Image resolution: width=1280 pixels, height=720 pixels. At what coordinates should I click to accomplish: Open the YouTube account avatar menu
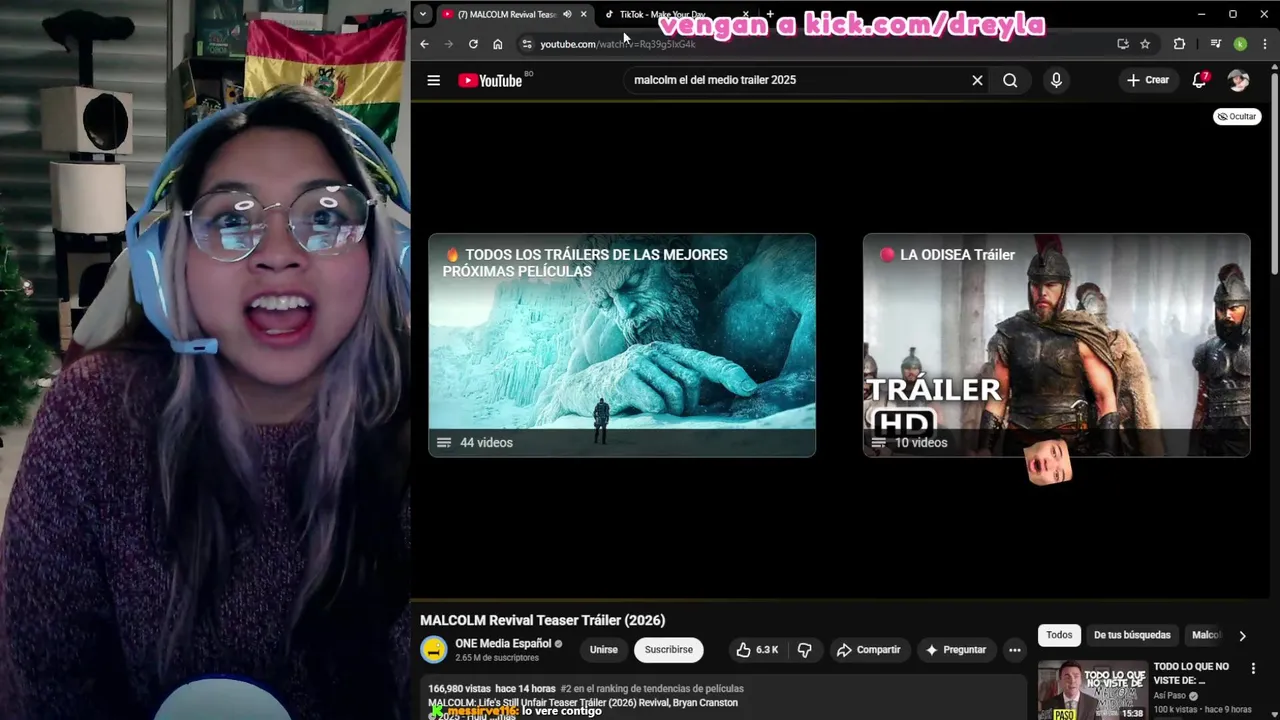coord(1239,80)
